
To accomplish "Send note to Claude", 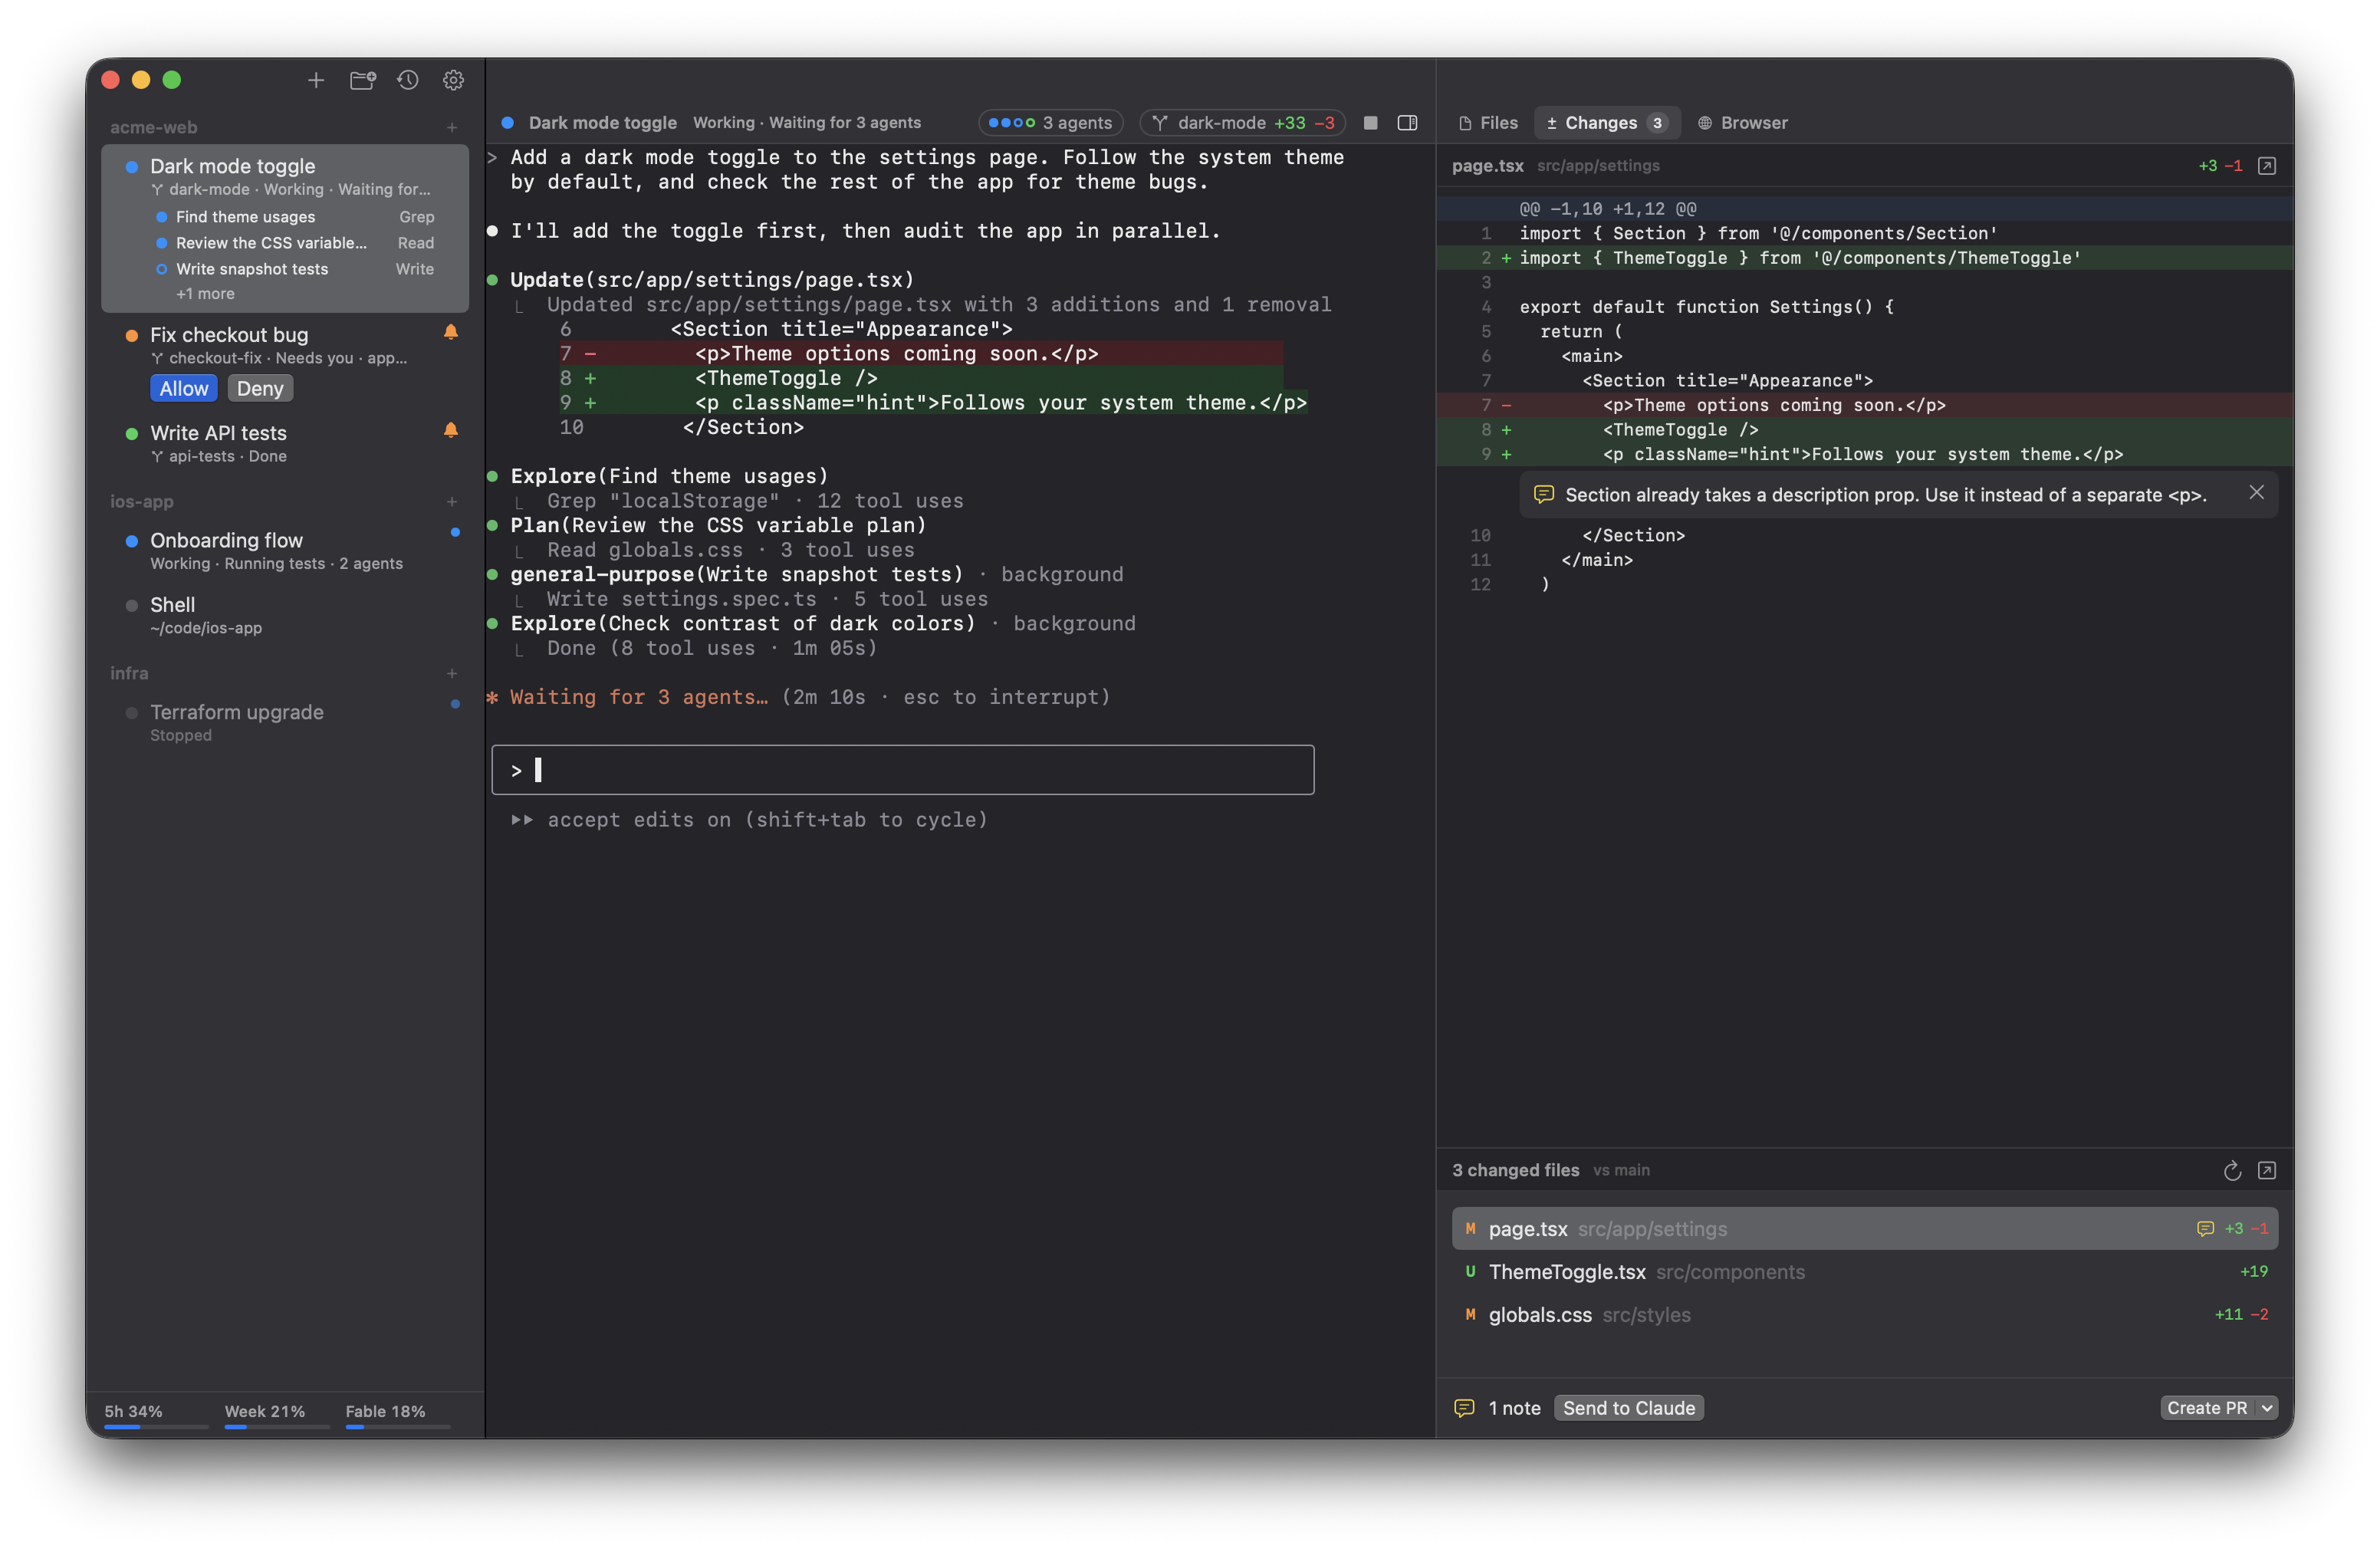I will (1629, 1408).
